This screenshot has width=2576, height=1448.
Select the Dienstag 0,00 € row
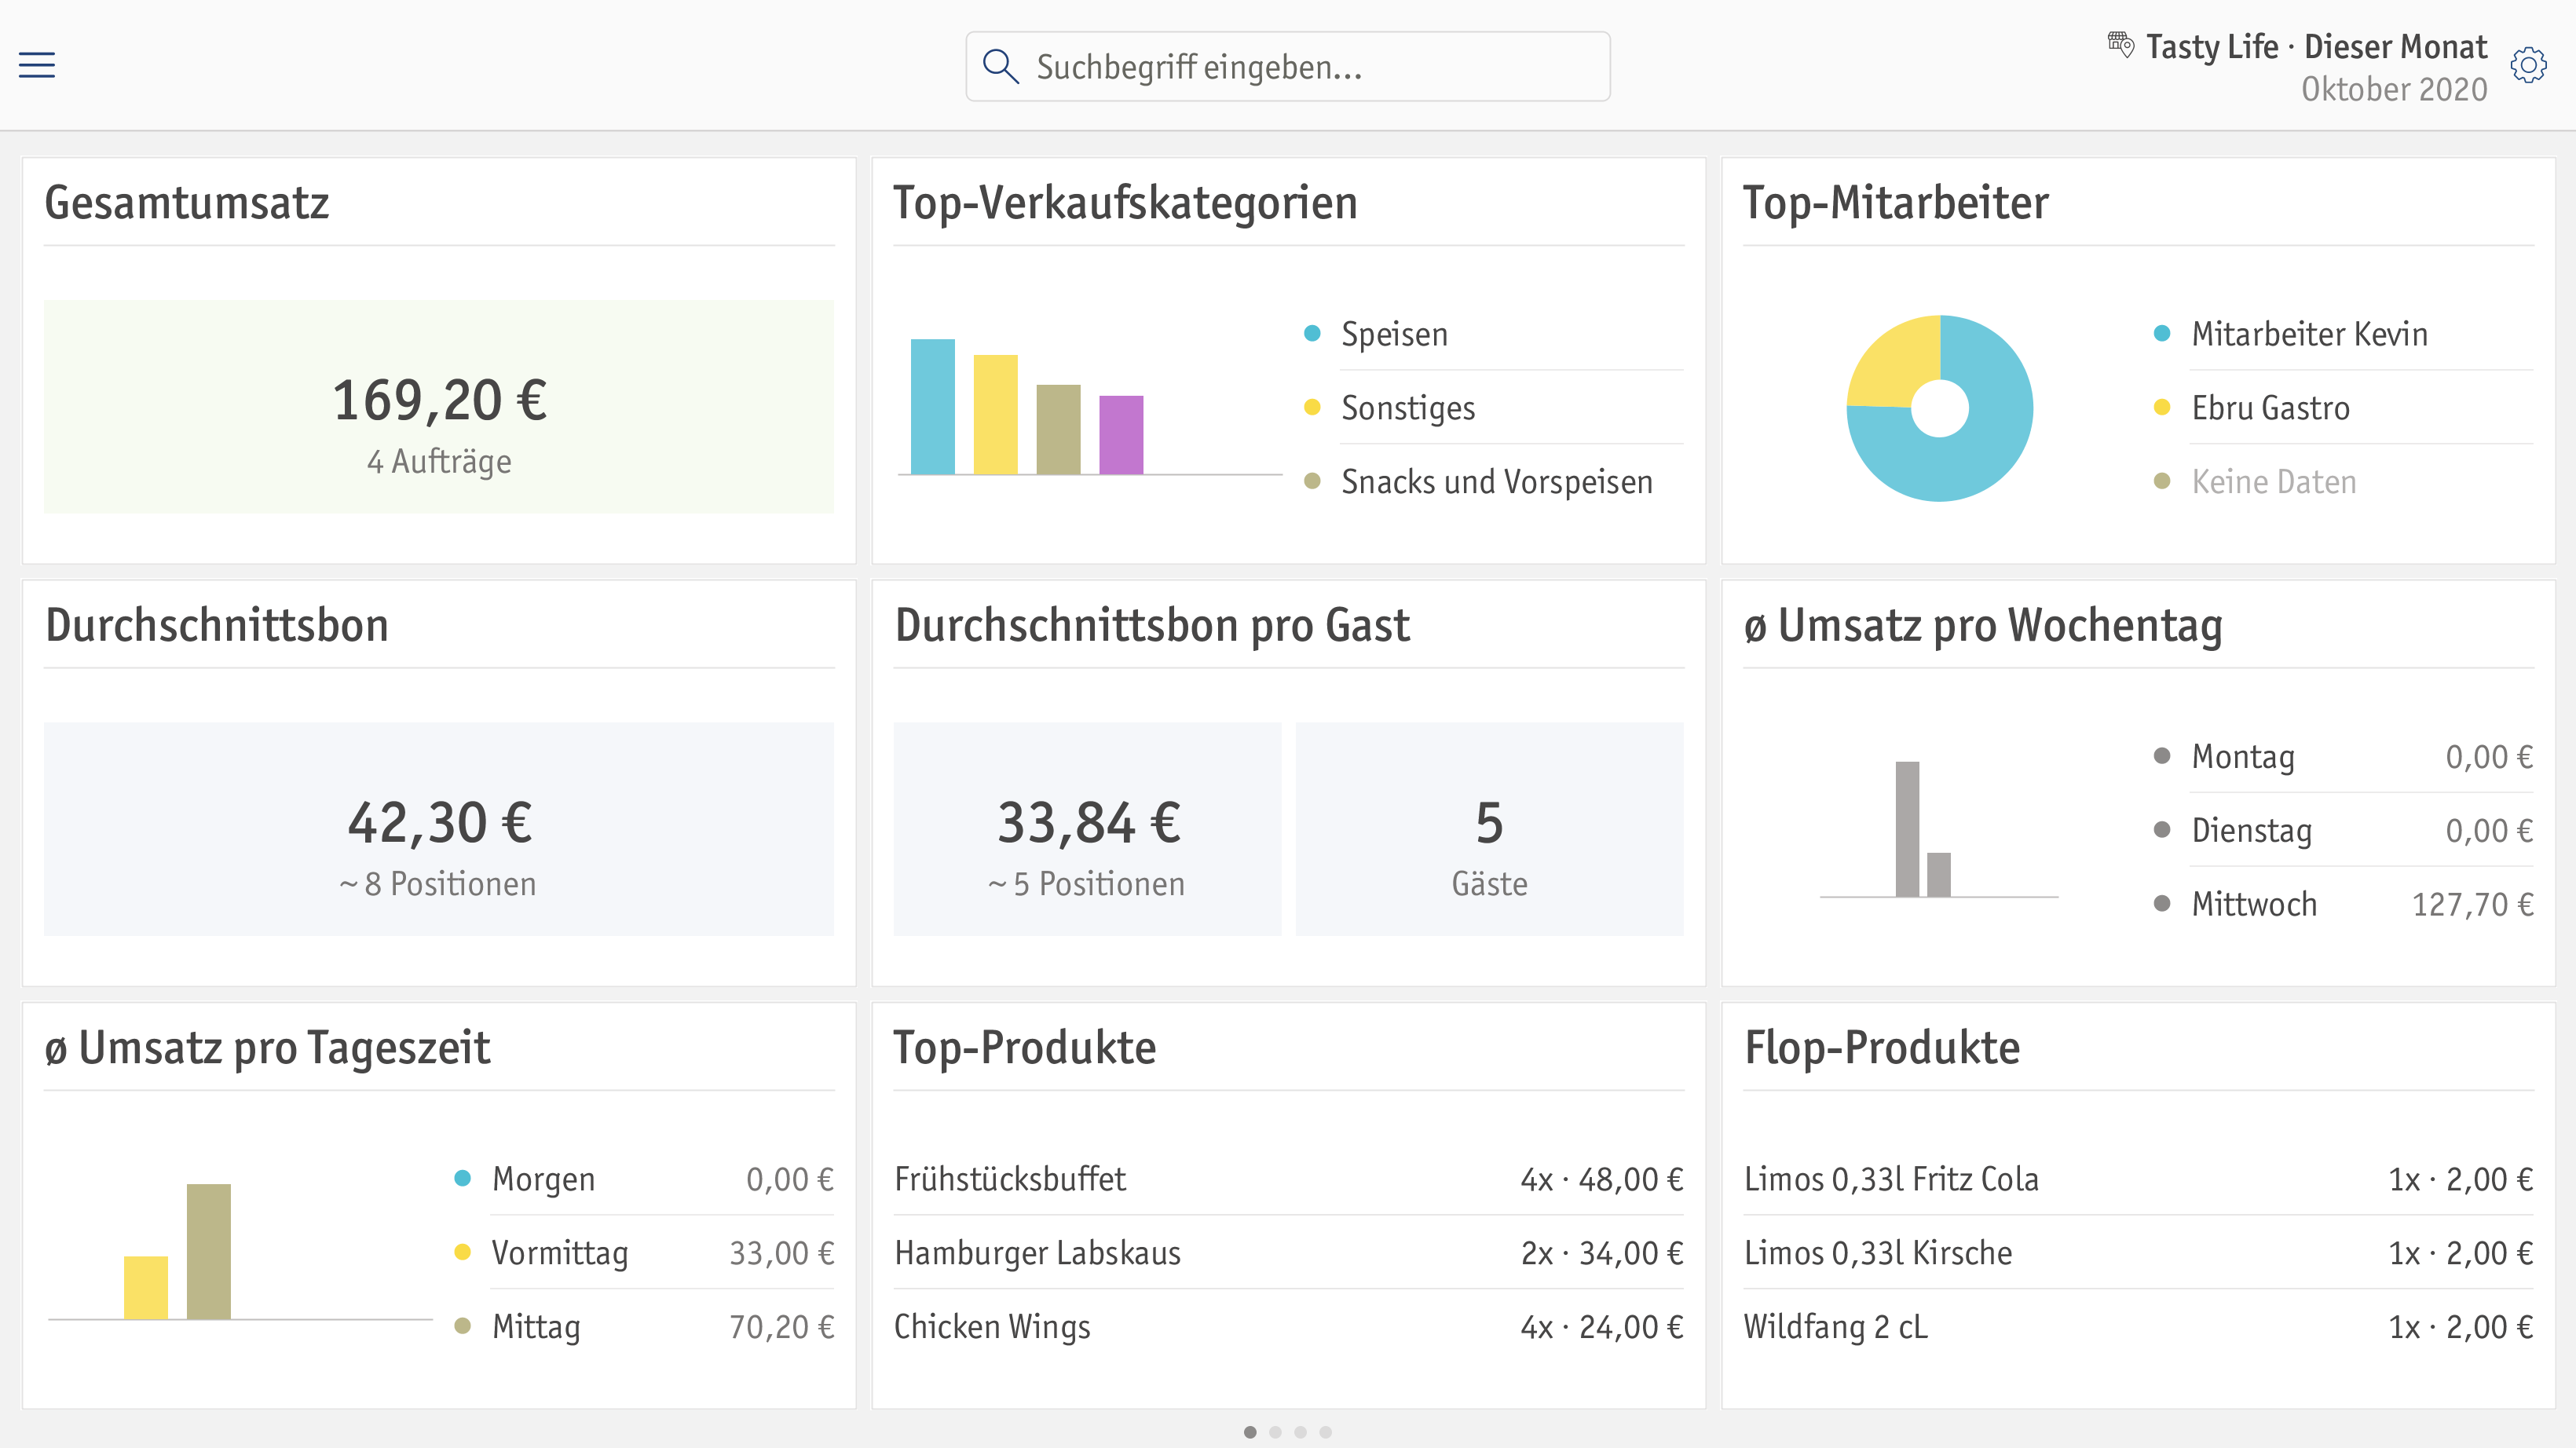pos(2343,831)
